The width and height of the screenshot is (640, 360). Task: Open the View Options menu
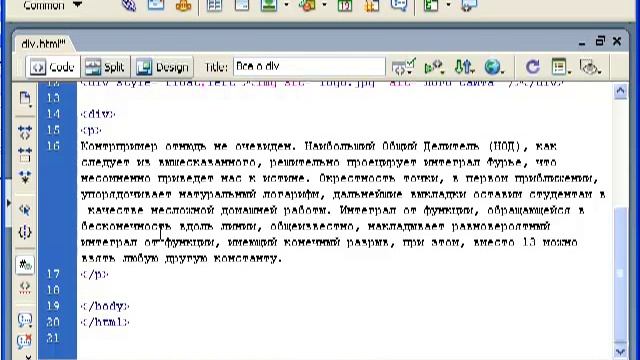pyautogui.click(x=560, y=67)
